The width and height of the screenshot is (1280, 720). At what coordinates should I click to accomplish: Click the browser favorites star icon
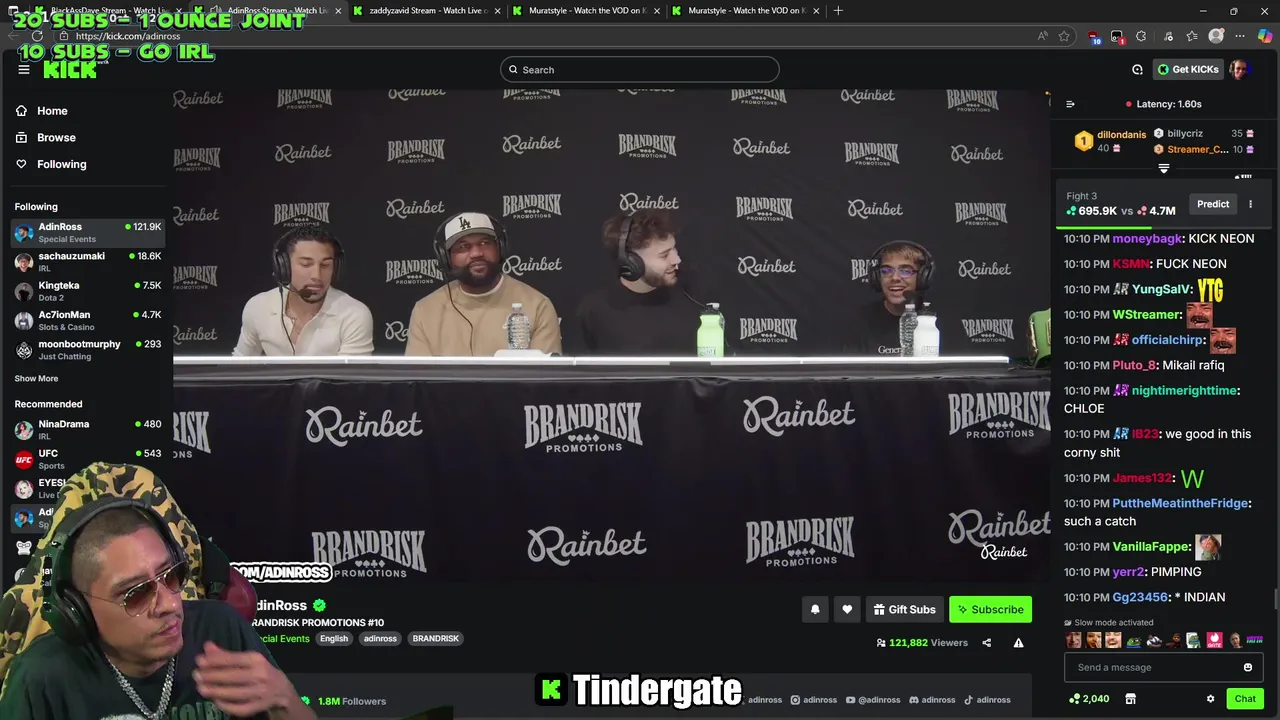(1064, 36)
